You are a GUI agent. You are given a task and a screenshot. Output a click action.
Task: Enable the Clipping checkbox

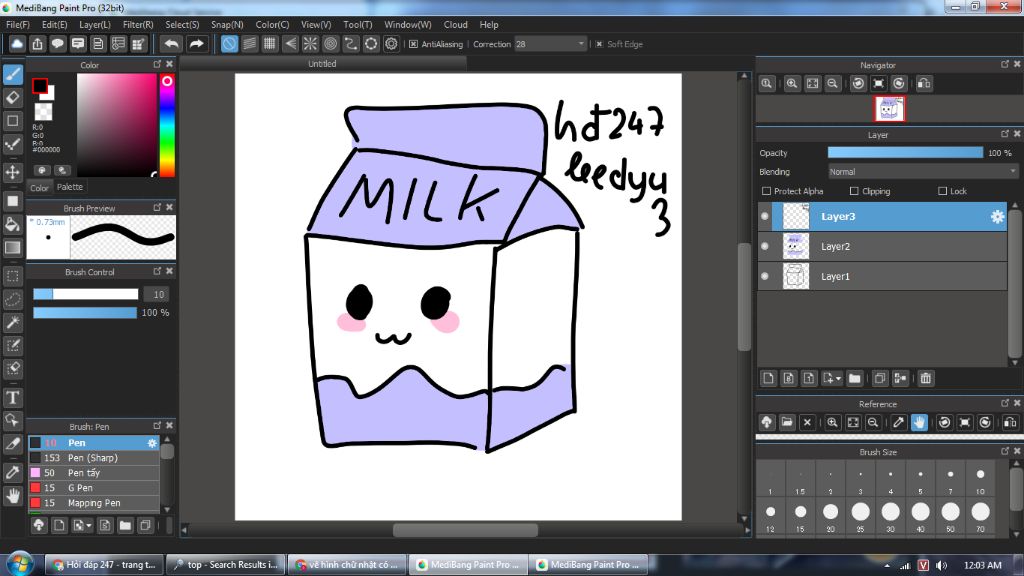click(x=854, y=191)
